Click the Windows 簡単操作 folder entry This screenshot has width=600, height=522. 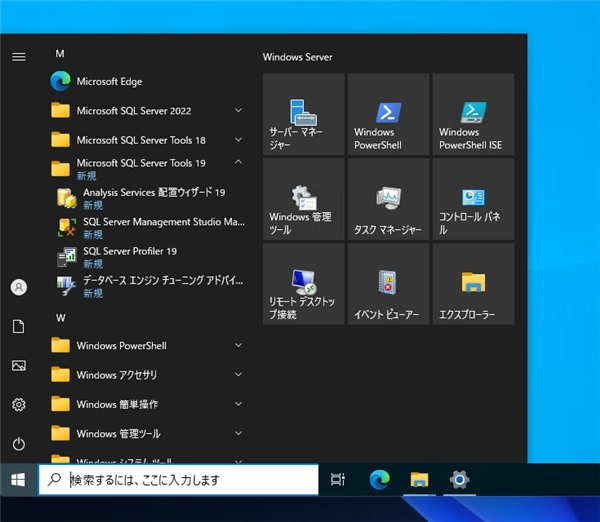point(147,404)
